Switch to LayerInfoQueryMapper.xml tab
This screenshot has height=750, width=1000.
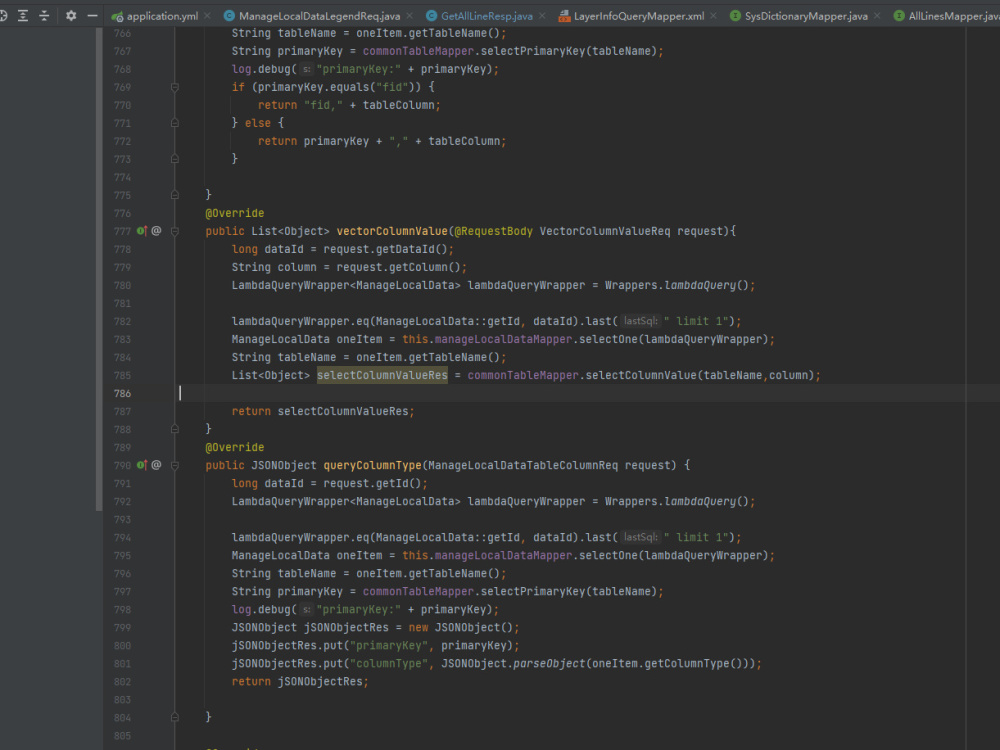coord(639,16)
